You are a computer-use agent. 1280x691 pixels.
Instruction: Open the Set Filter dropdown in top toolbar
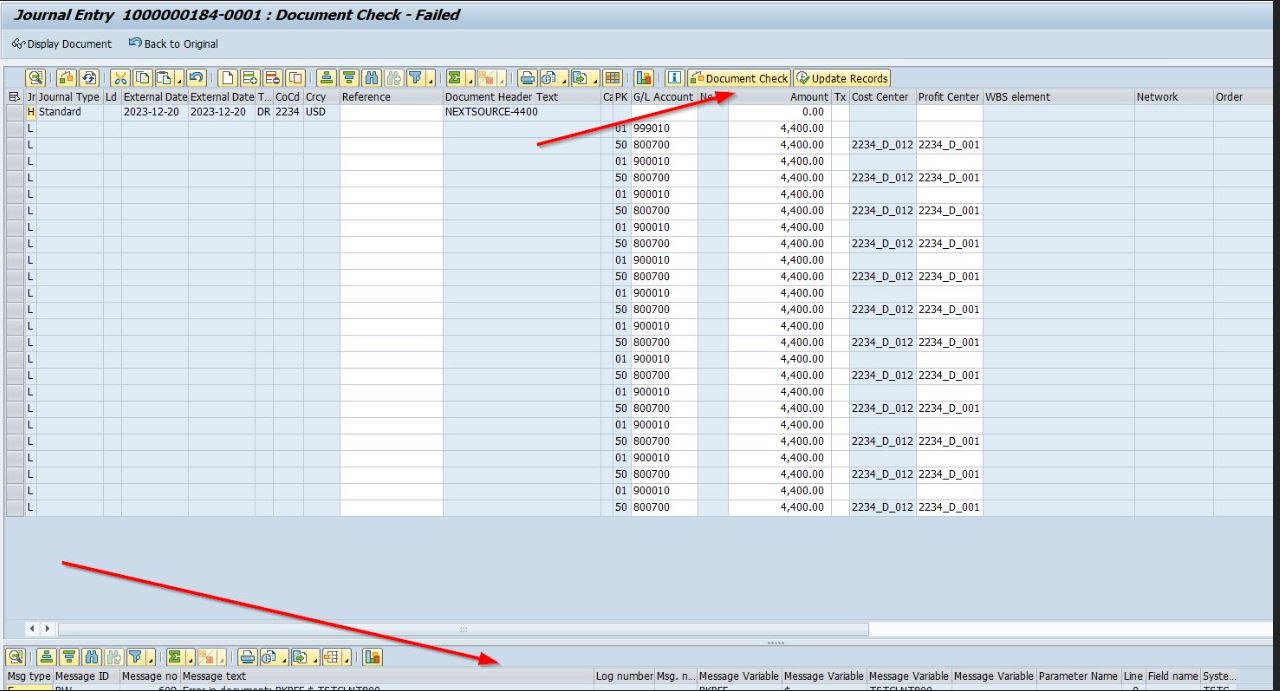pyautogui.click(x=431, y=78)
